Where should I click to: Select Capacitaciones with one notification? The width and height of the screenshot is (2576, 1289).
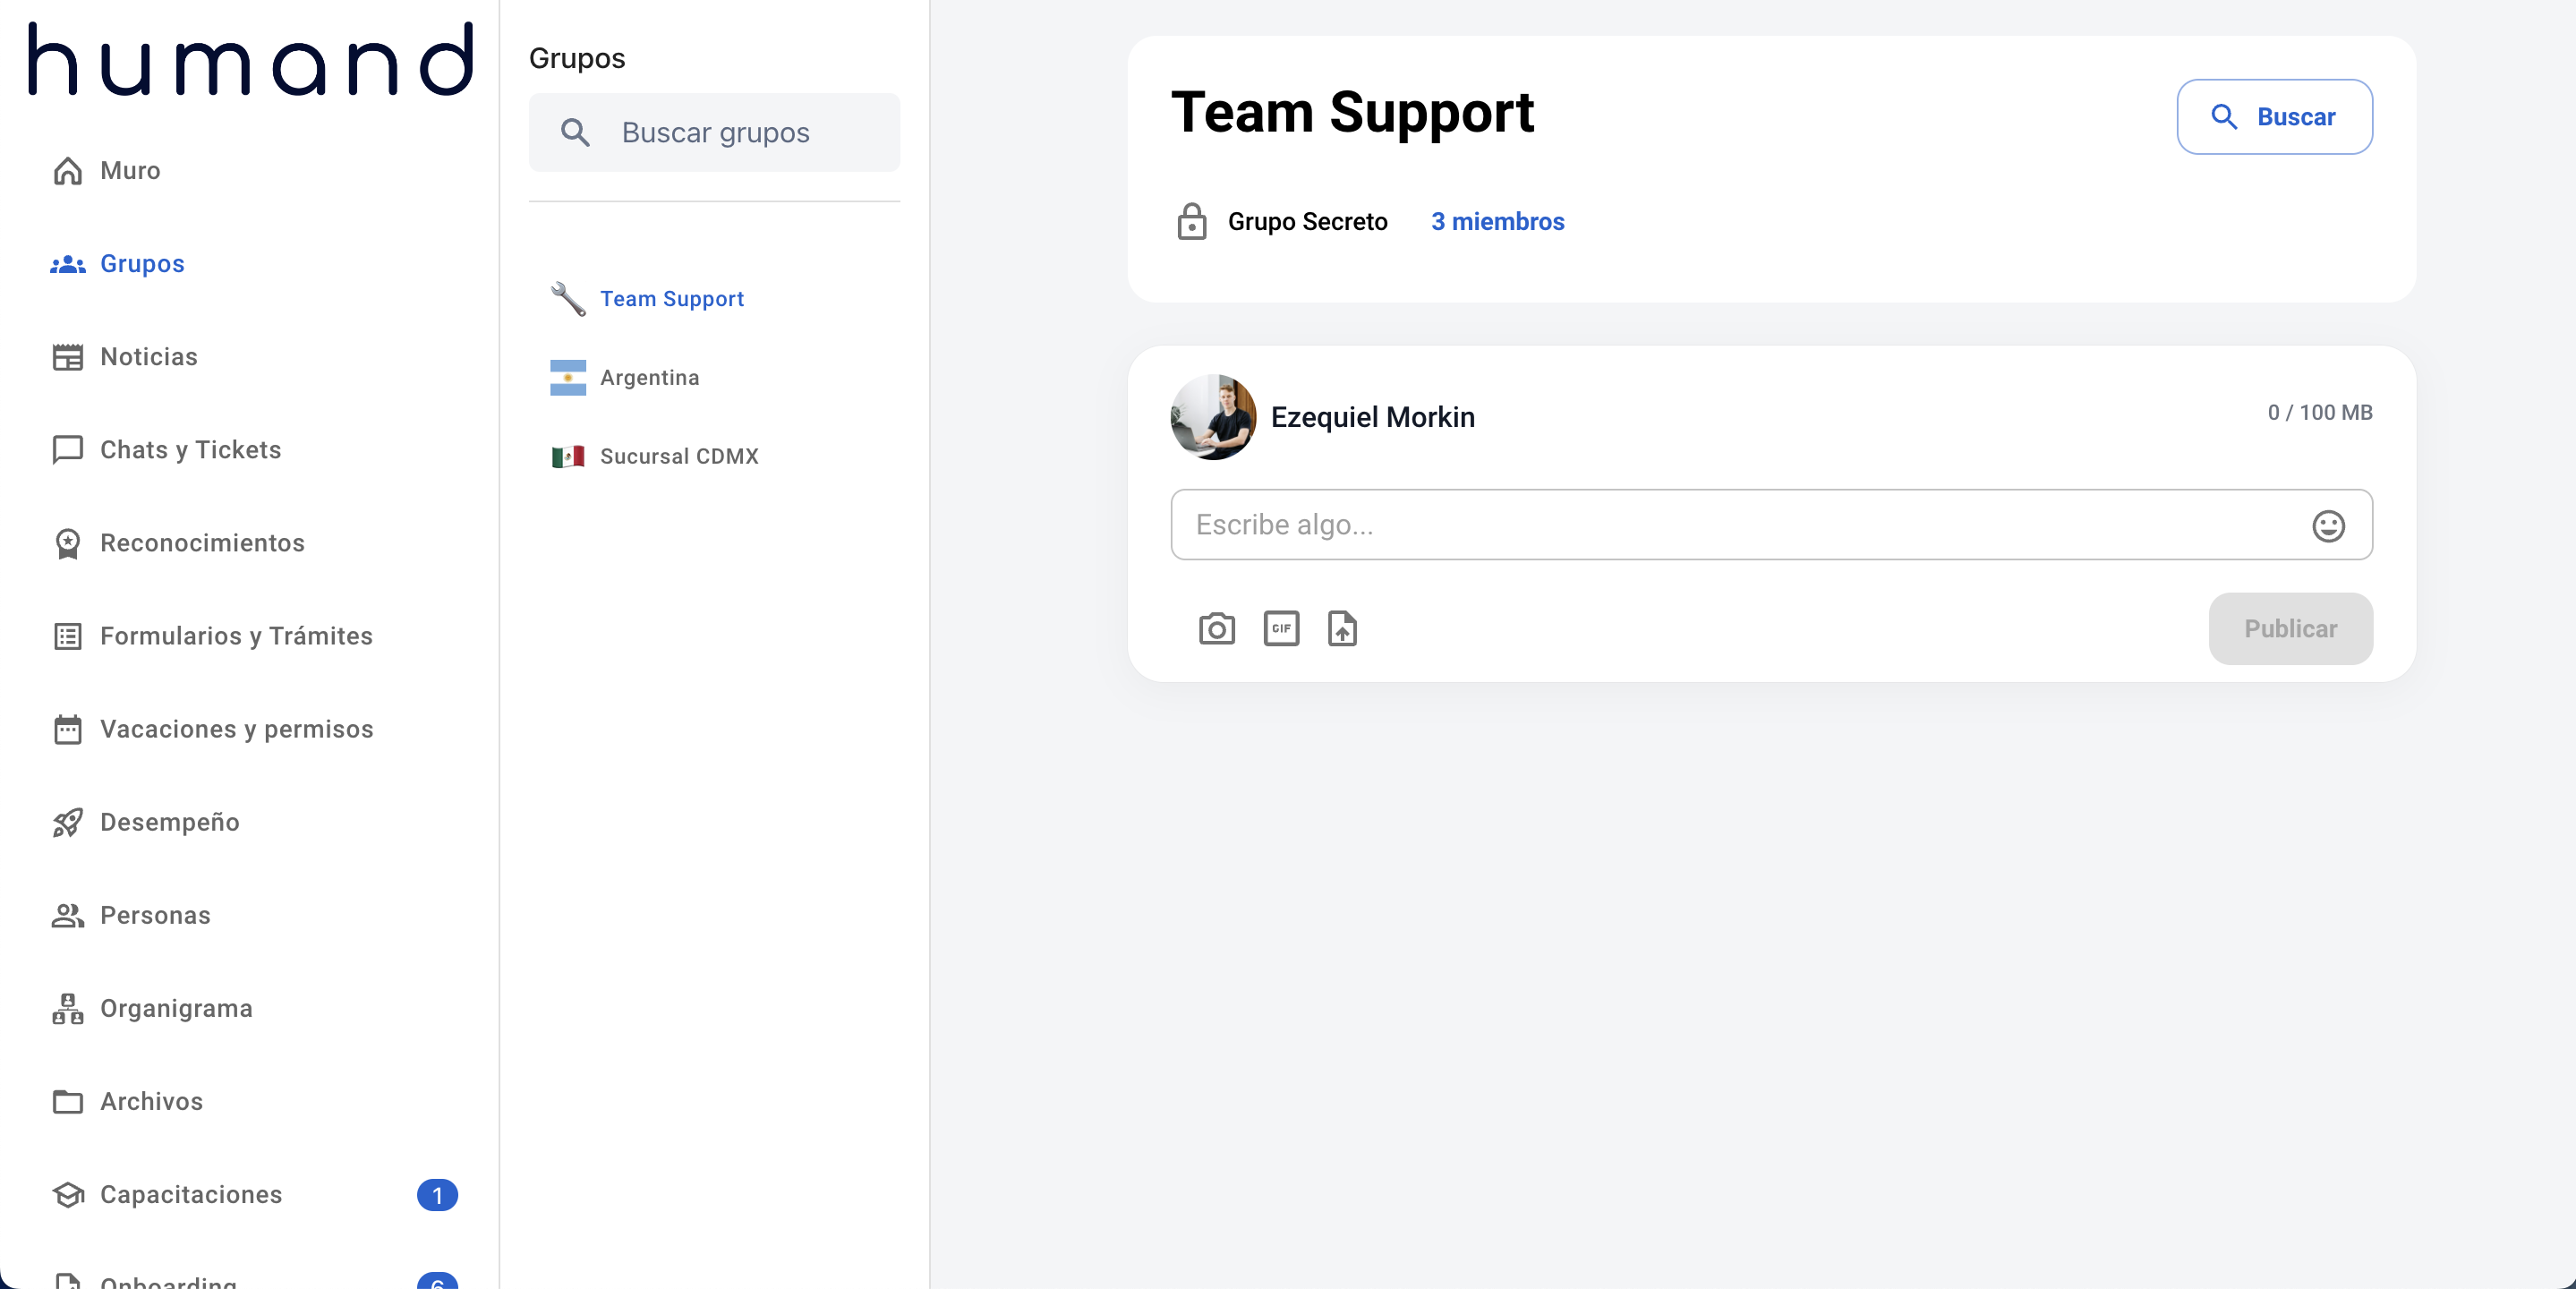point(191,1195)
